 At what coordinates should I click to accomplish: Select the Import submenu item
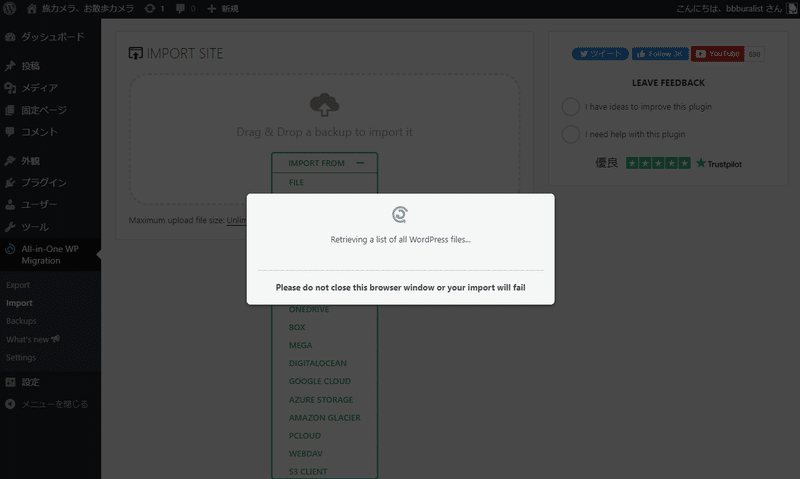[19, 303]
